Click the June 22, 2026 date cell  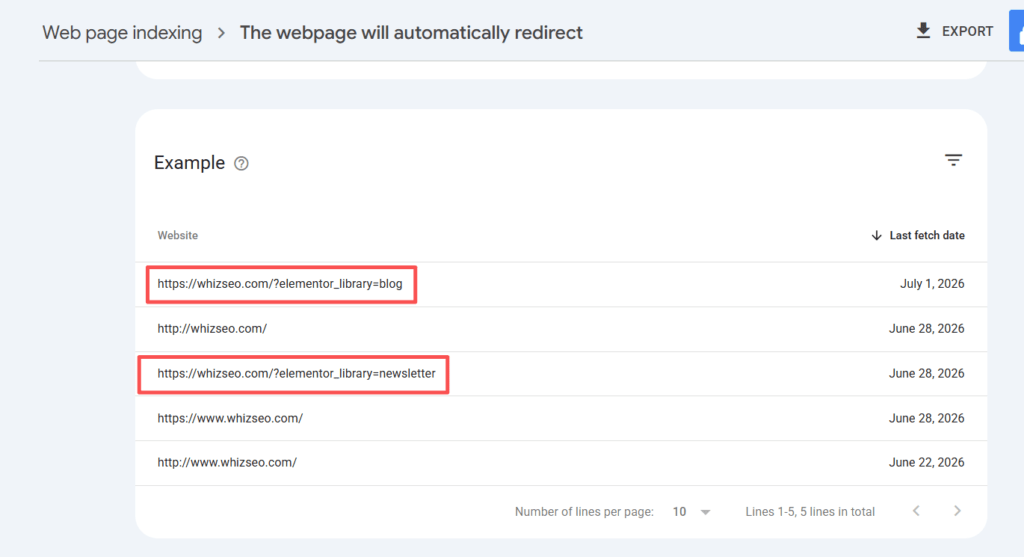point(926,462)
